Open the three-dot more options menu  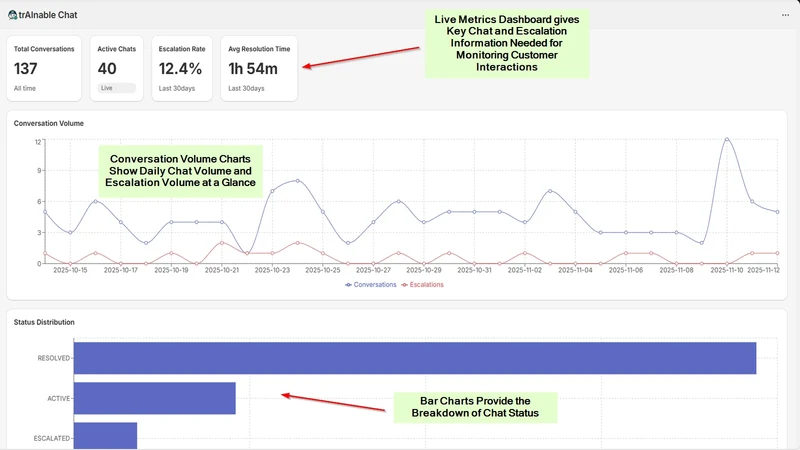785,15
